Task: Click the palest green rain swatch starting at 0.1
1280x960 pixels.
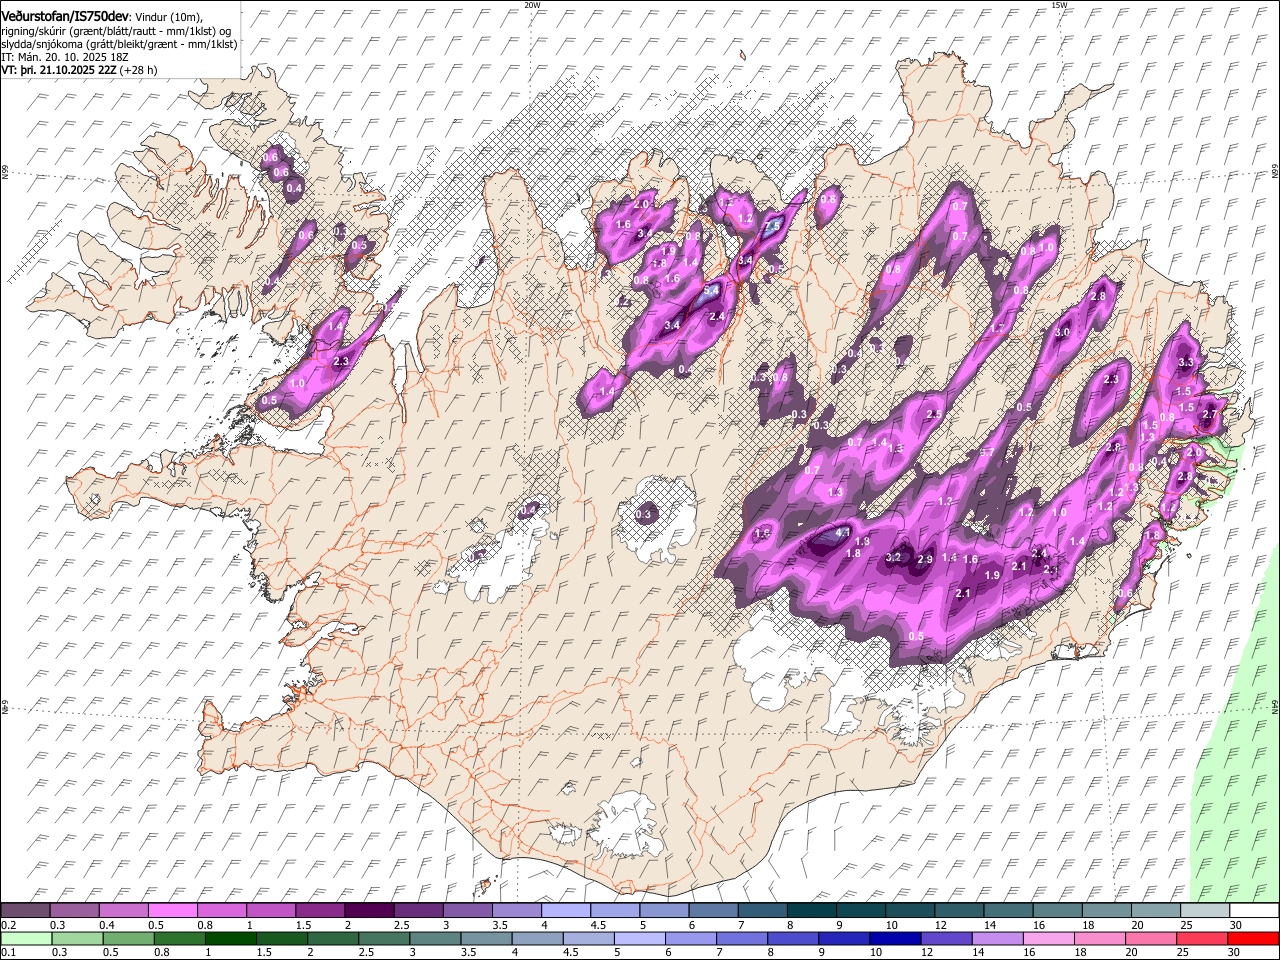Action: click(25, 938)
